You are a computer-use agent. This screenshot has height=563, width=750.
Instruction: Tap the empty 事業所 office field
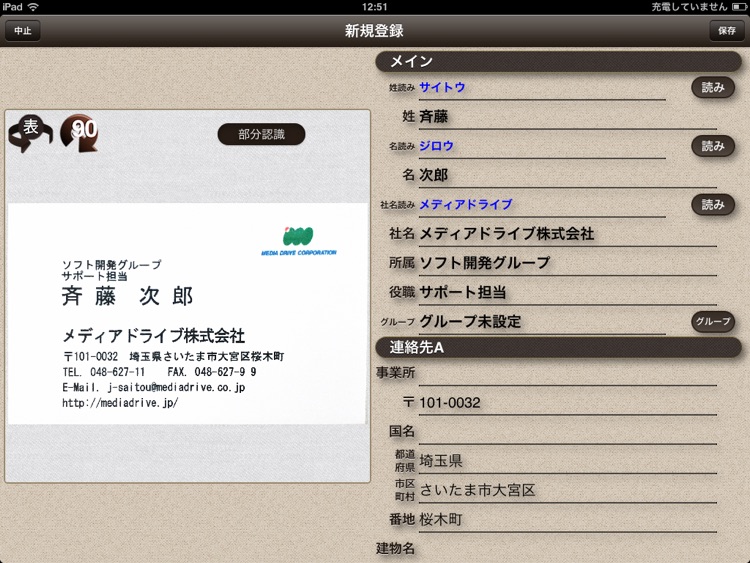(568, 374)
